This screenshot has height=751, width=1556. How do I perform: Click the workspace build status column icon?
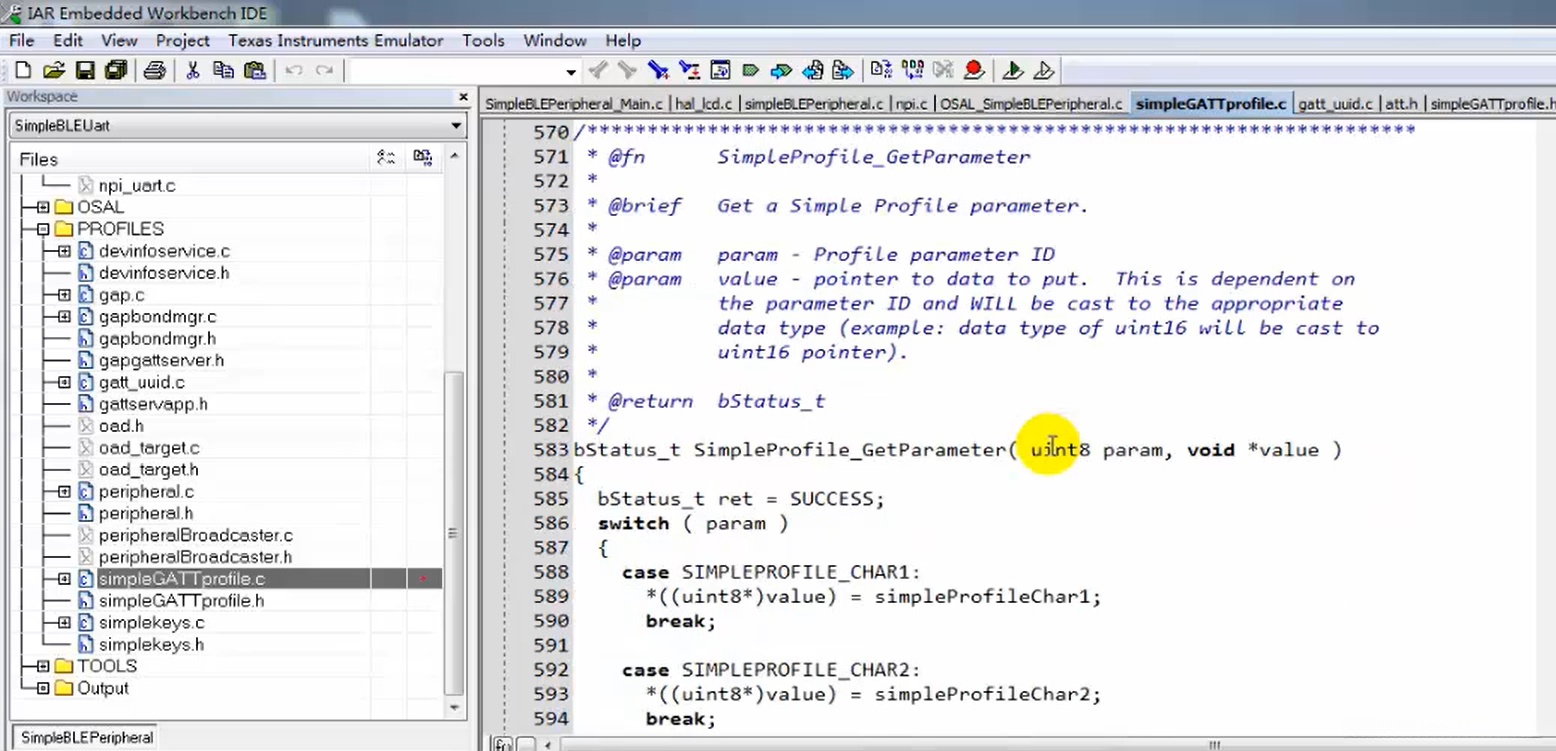(423, 158)
